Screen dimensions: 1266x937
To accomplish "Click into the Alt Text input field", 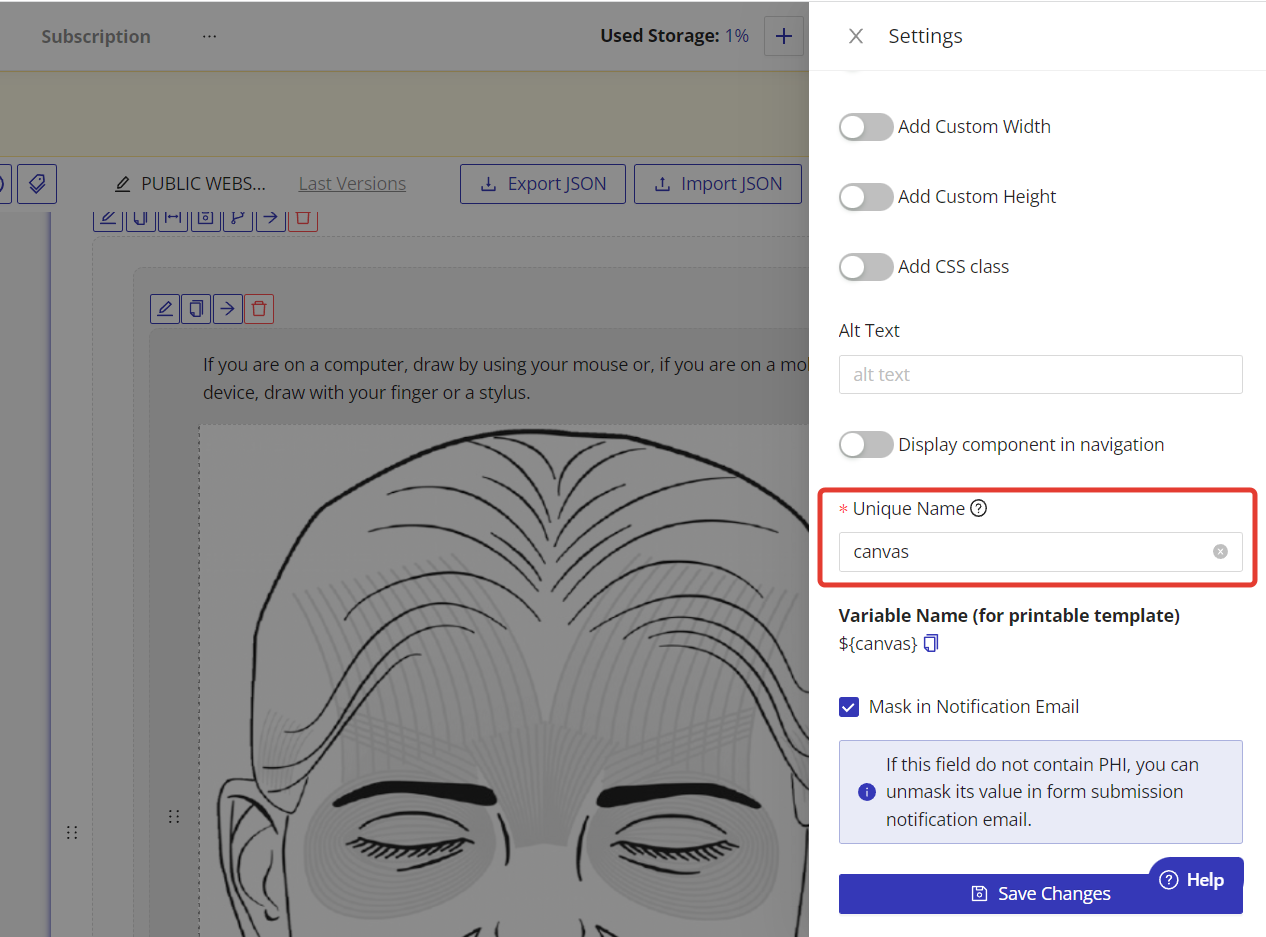I will click(1040, 375).
